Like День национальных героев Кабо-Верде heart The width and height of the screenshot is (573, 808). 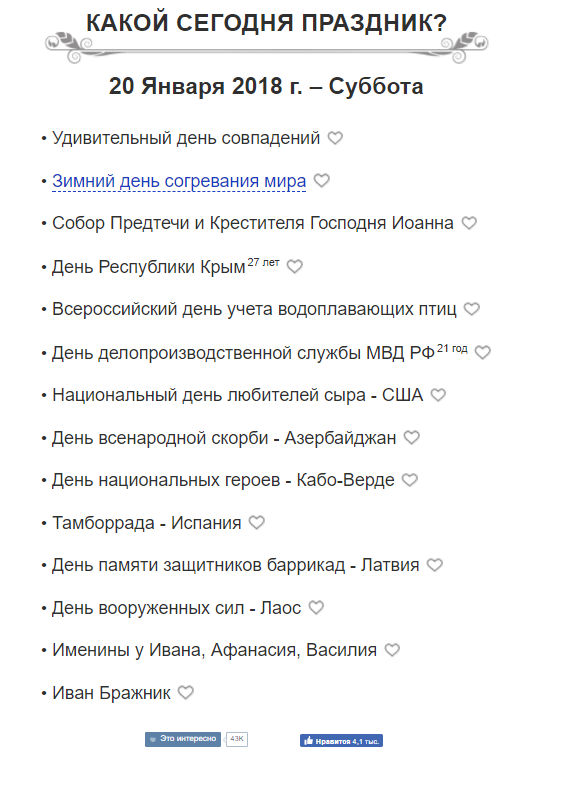pyautogui.click(x=410, y=480)
